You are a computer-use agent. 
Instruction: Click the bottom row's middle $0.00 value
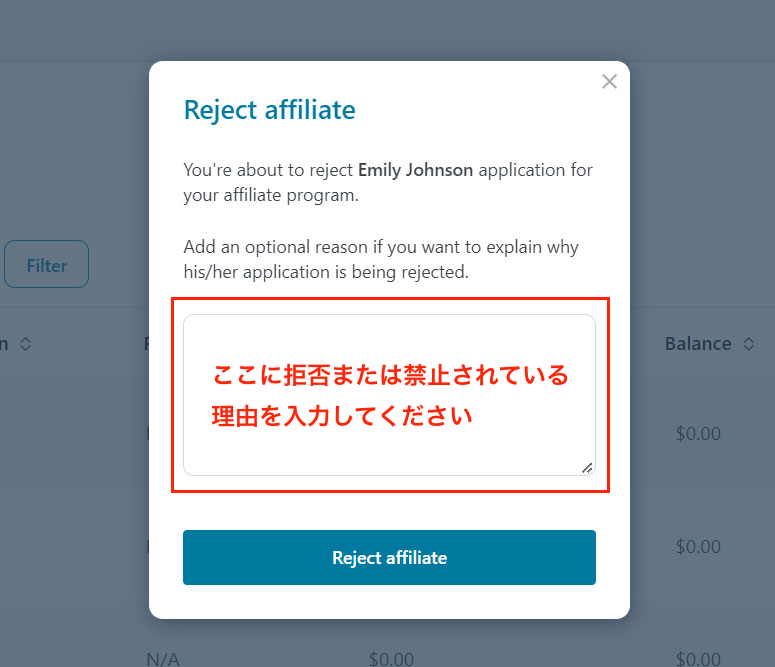pos(390,659)
